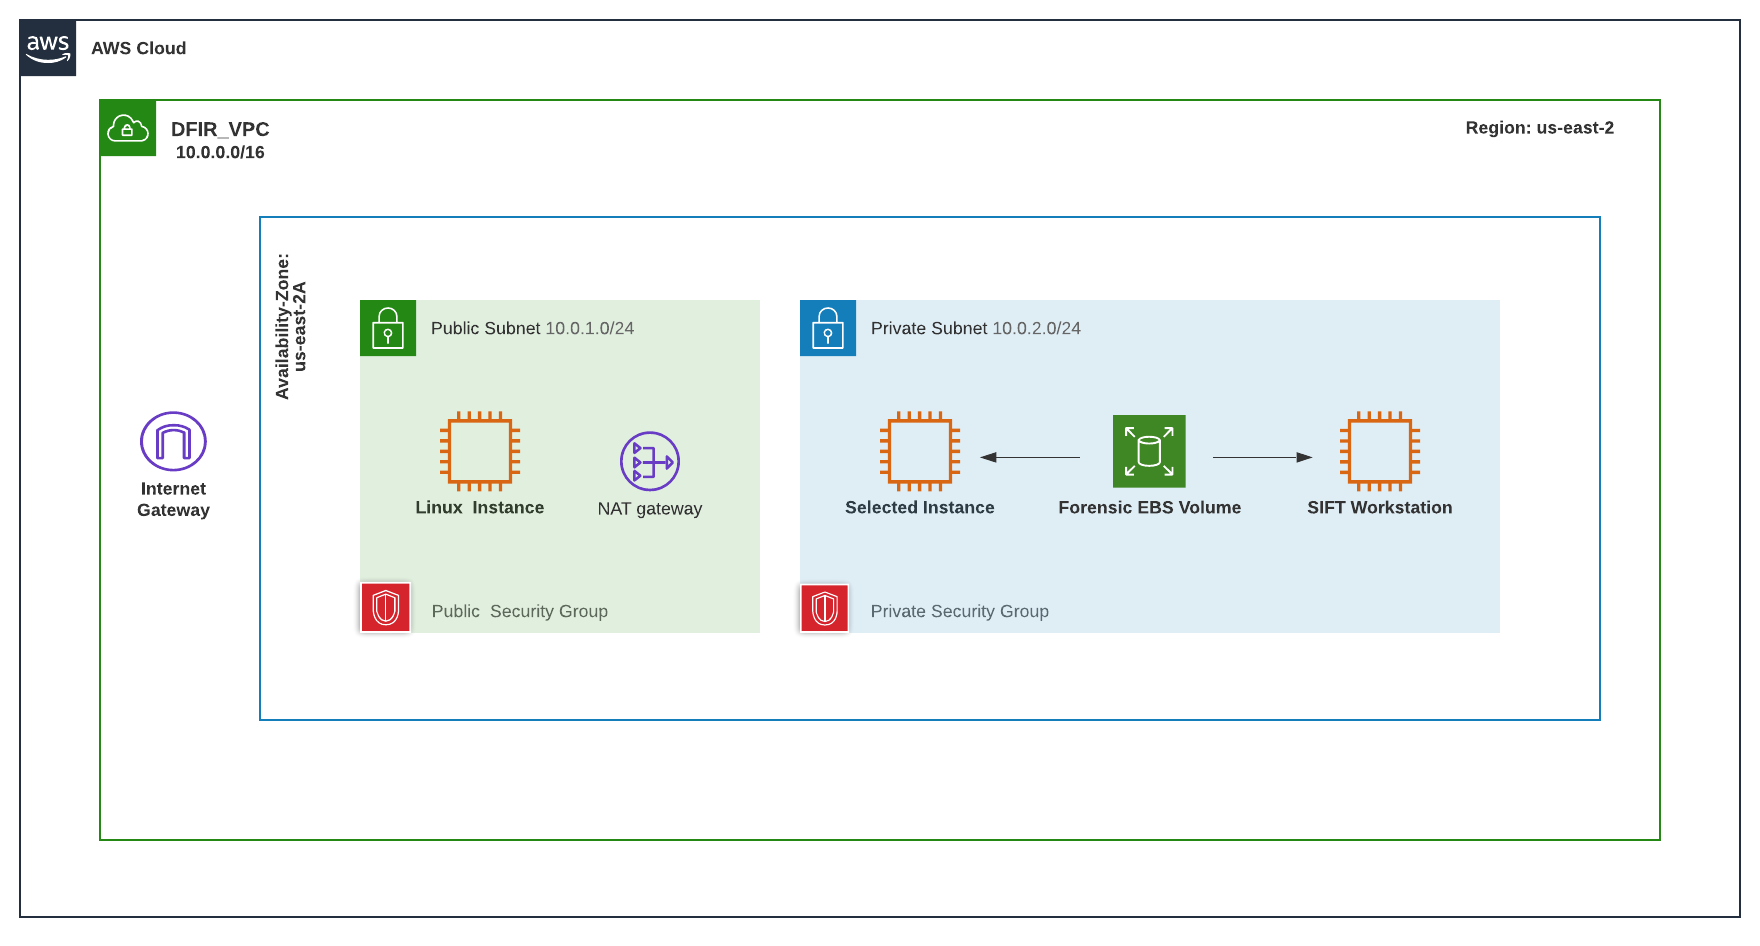Select the Availability-Zone us-east-2A label

[291, 326]
